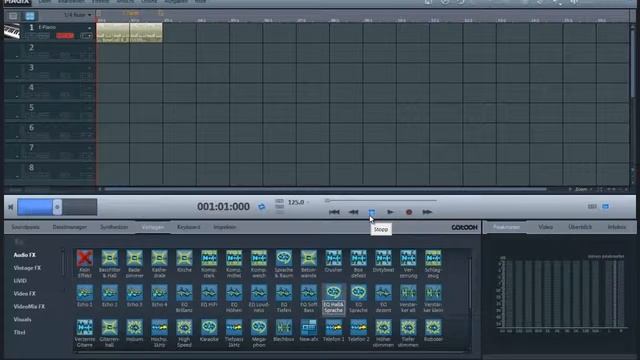Viewport: 640px width, 360px height.
Task: Choose the Telefon 2 effect
Action: tap(358, 327)
